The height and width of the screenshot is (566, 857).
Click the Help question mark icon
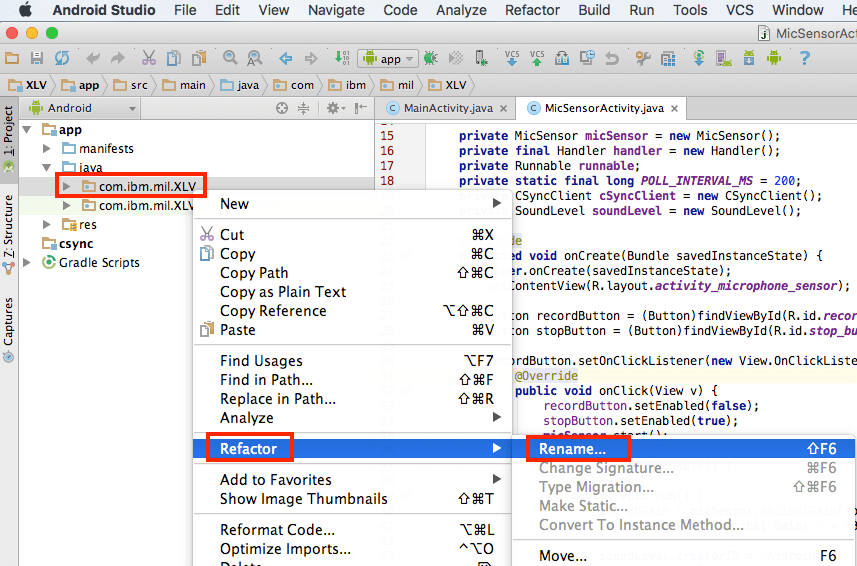point(805,58)
